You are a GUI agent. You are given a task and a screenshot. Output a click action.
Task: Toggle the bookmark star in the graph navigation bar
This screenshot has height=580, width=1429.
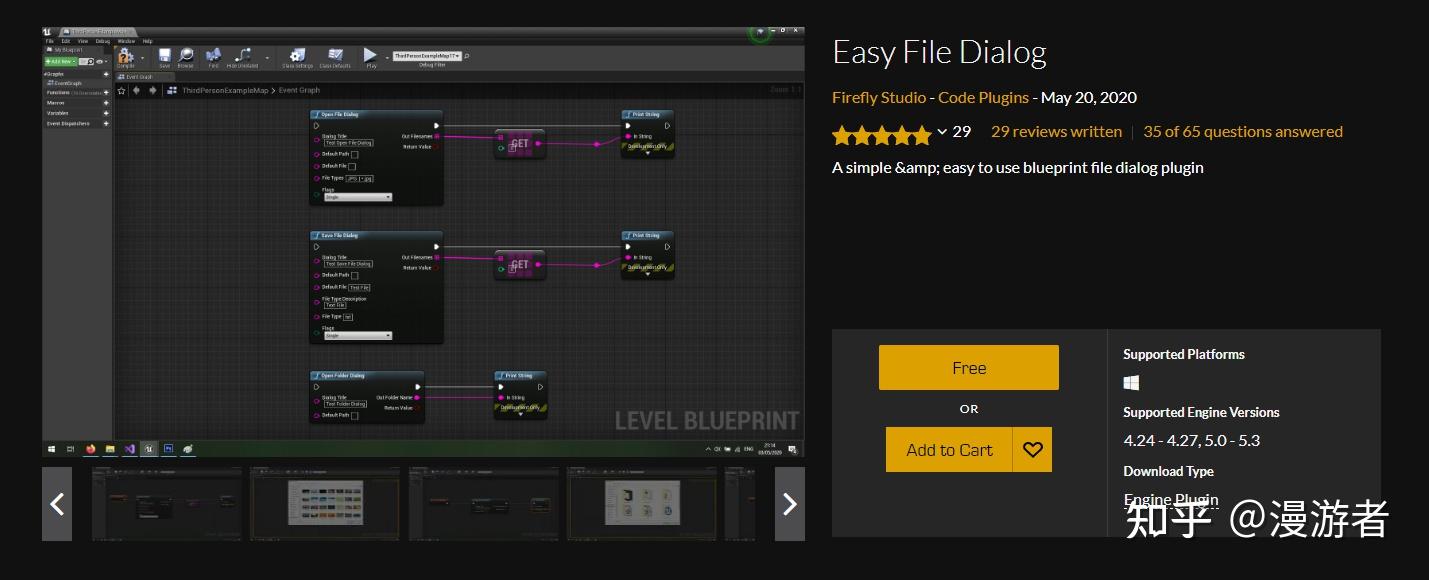[x=120, y=90]
